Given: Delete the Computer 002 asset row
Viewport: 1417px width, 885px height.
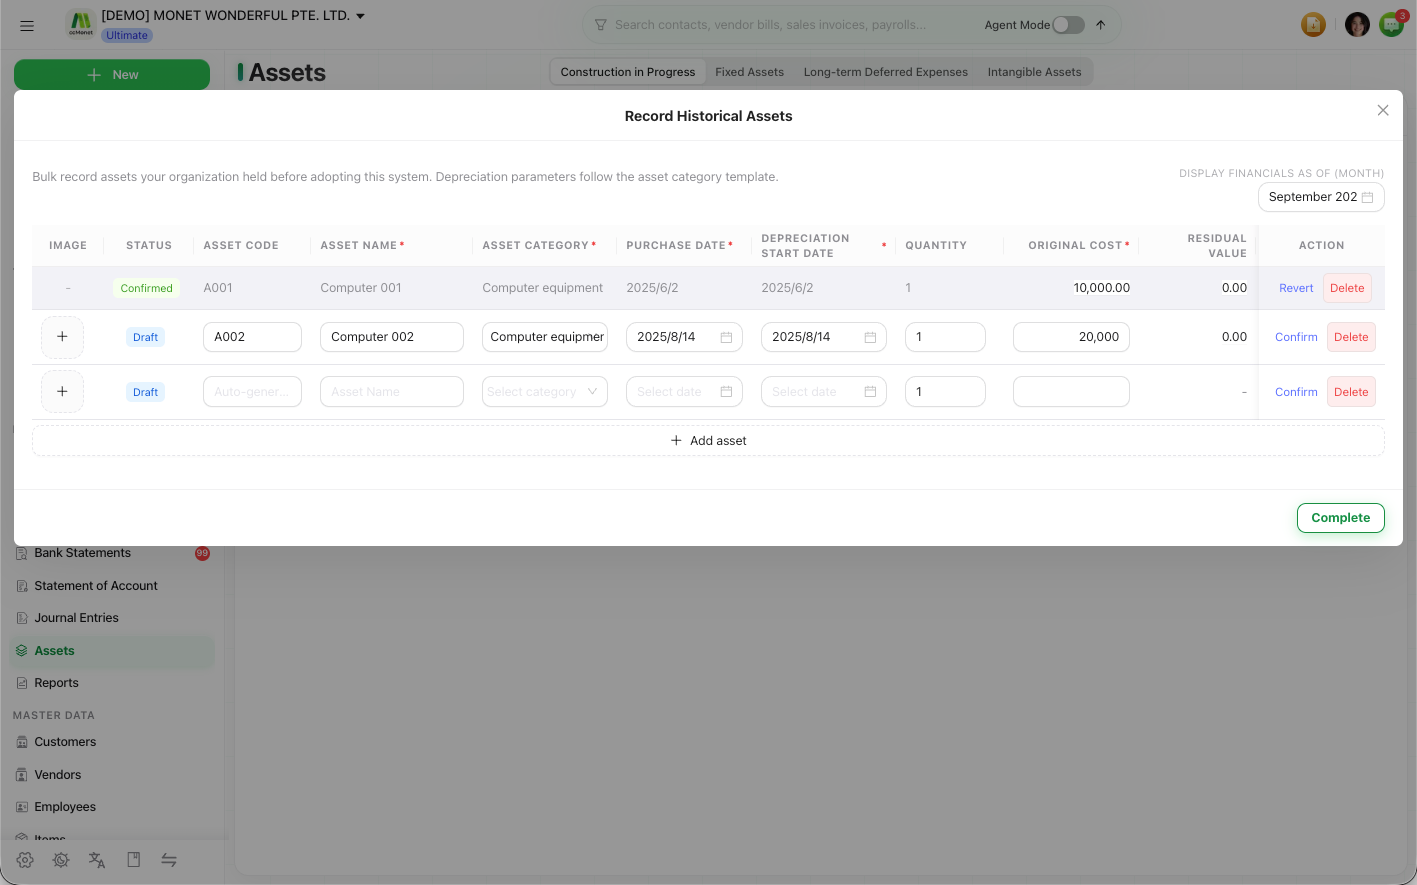Looking at the screenshot, I should pyautogui.click(x=1351, y=337).
